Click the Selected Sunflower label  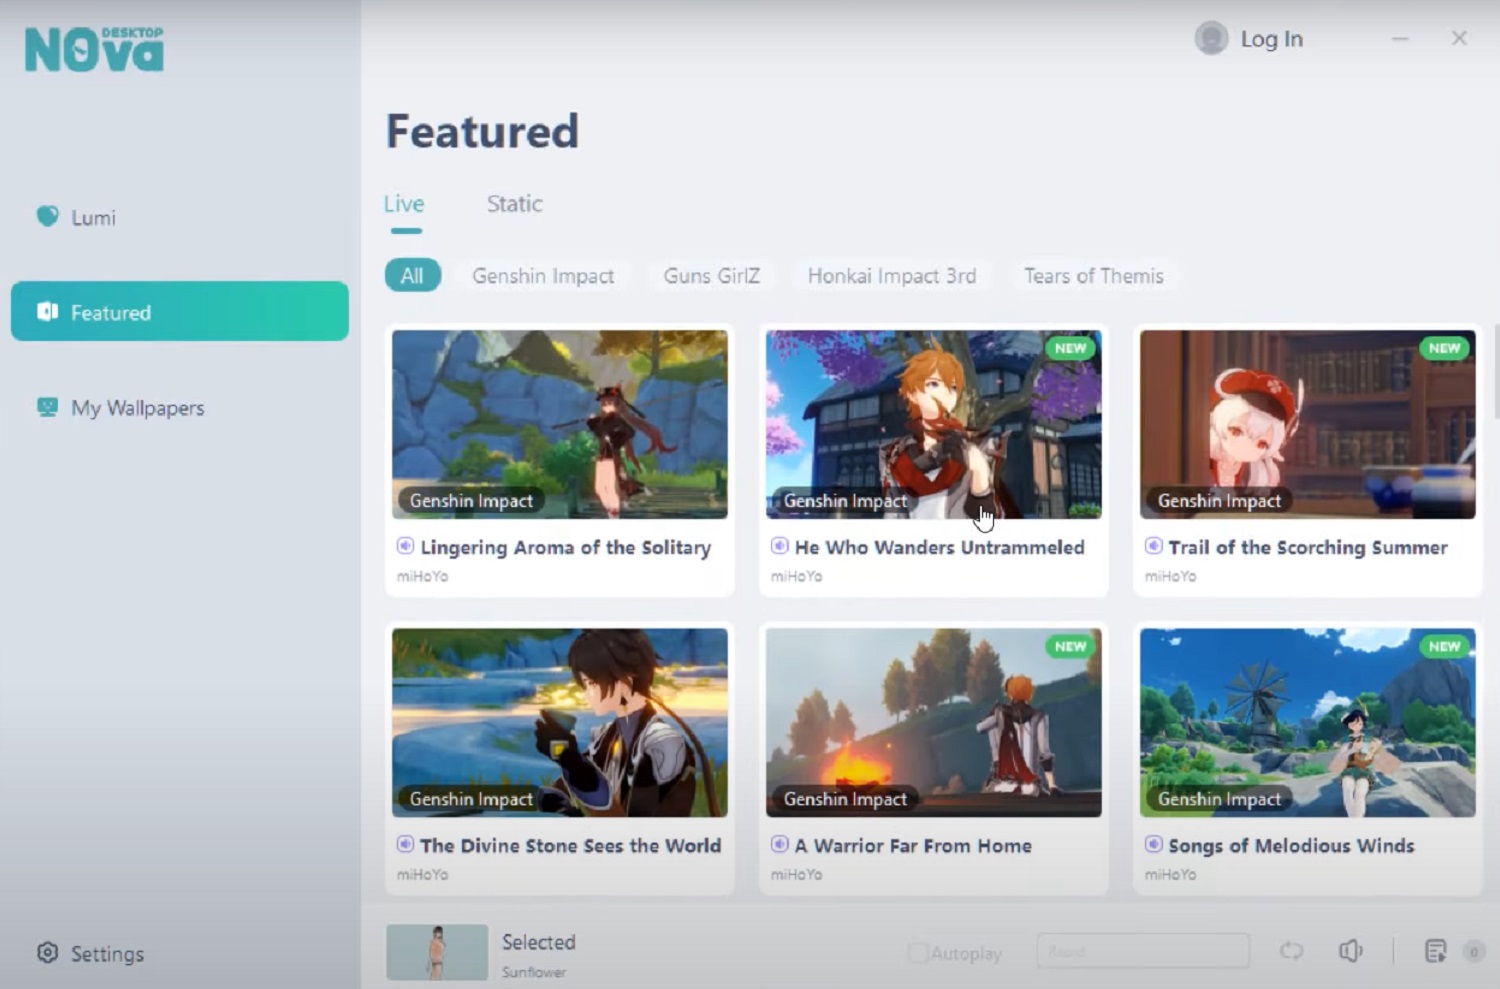[538, 955]
